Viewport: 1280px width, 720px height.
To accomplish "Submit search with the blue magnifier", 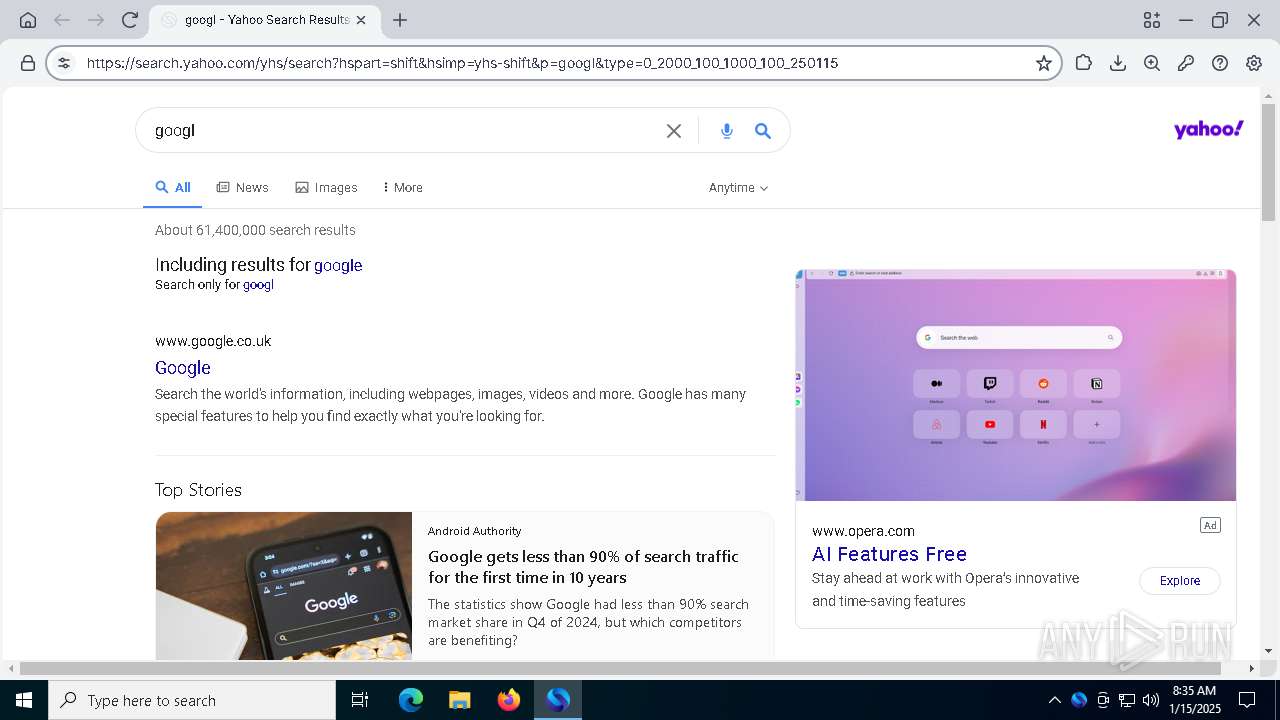I will click(763, 131).
